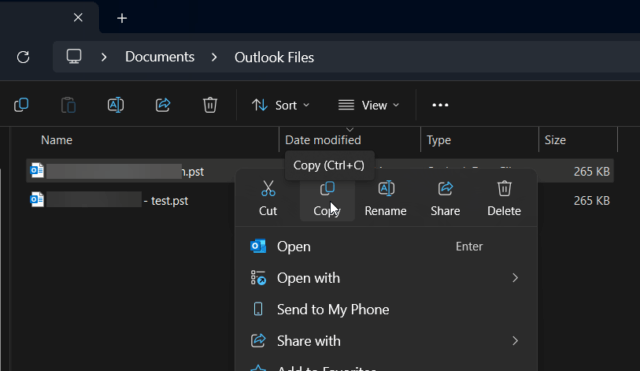Add a new File Explorer tab
Image resolution: width=640 pixels, height=371 pixels.
122,18
